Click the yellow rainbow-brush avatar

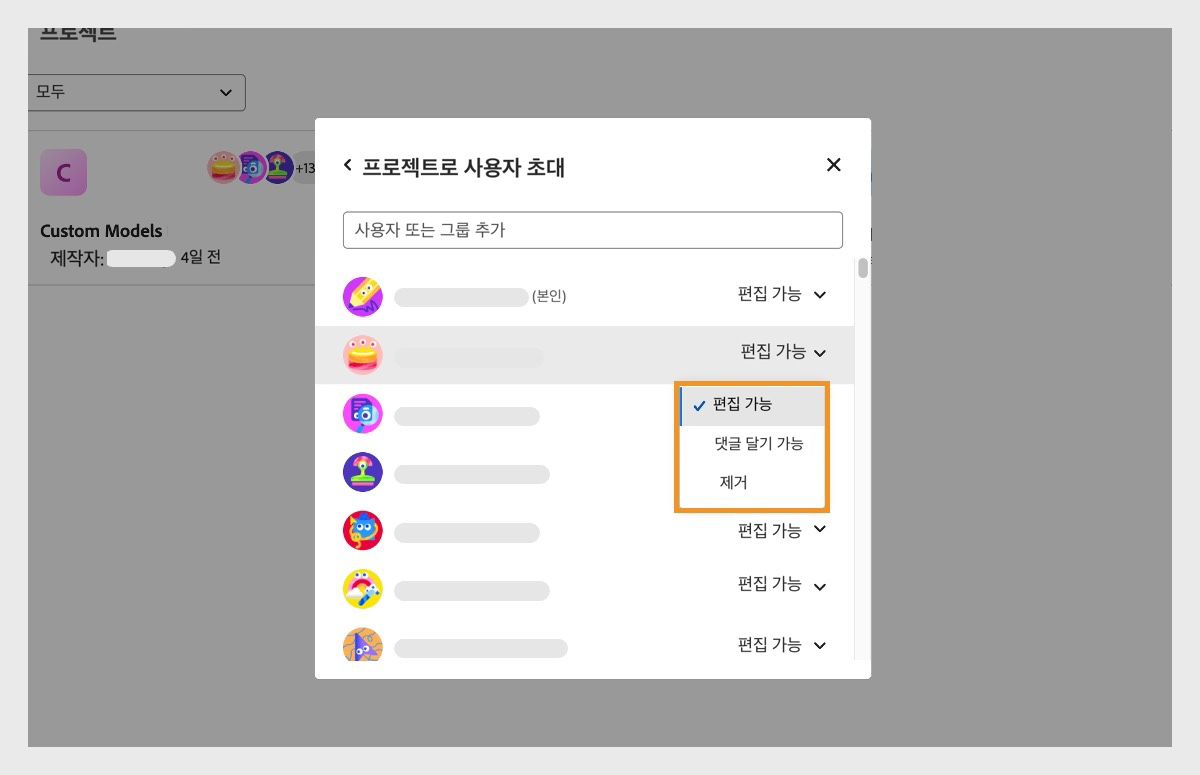(363, 590)
